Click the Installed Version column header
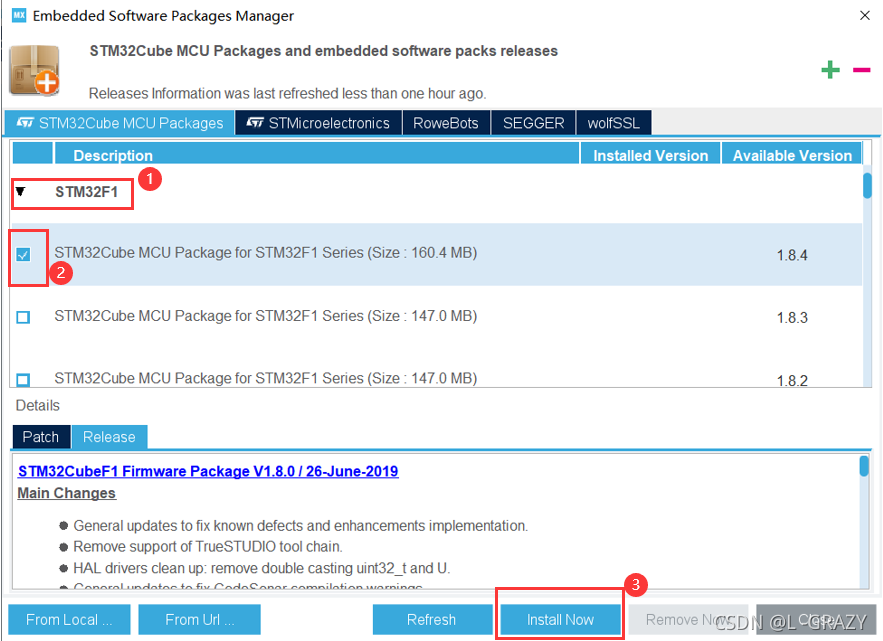Viewport: 883px width, 641px height. (x=650, y=155)
